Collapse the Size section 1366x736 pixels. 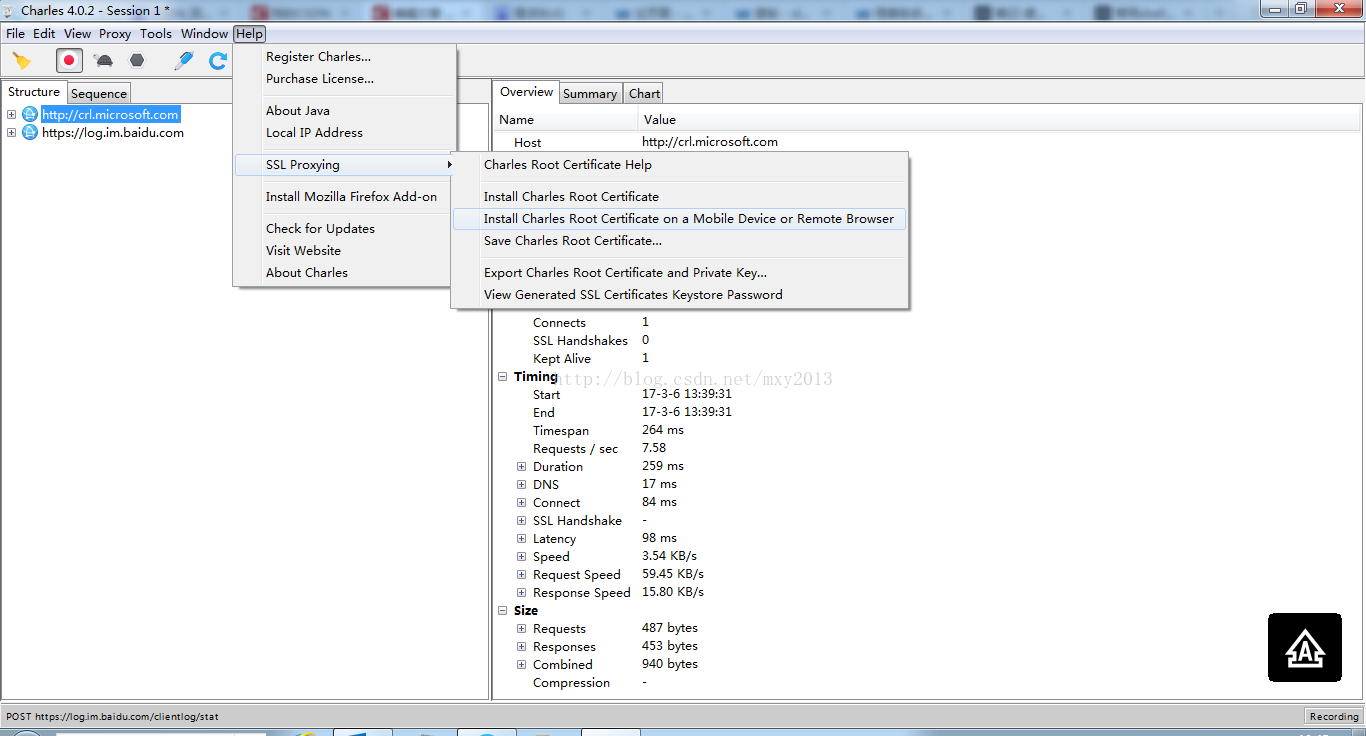pyautogui.click(x=503, y=611)
